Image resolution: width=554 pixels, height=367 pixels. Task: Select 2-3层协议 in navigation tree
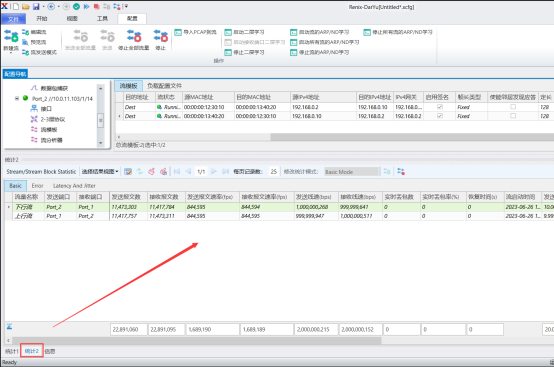click(x=48, y=119)
